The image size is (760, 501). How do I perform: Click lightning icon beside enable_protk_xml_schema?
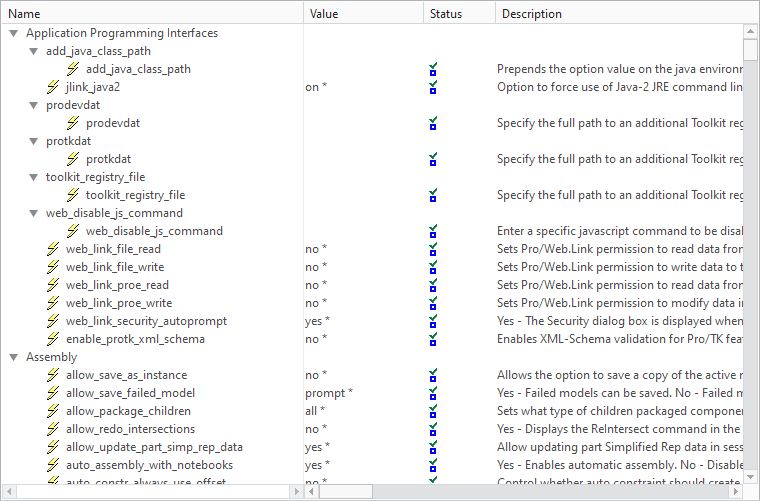[53, 339]
